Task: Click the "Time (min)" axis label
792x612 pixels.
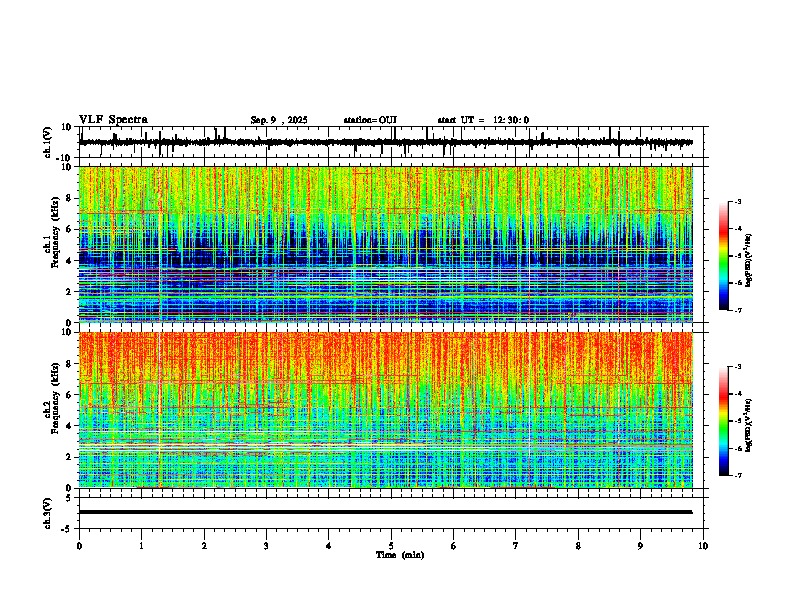Action: pos(400,555)
